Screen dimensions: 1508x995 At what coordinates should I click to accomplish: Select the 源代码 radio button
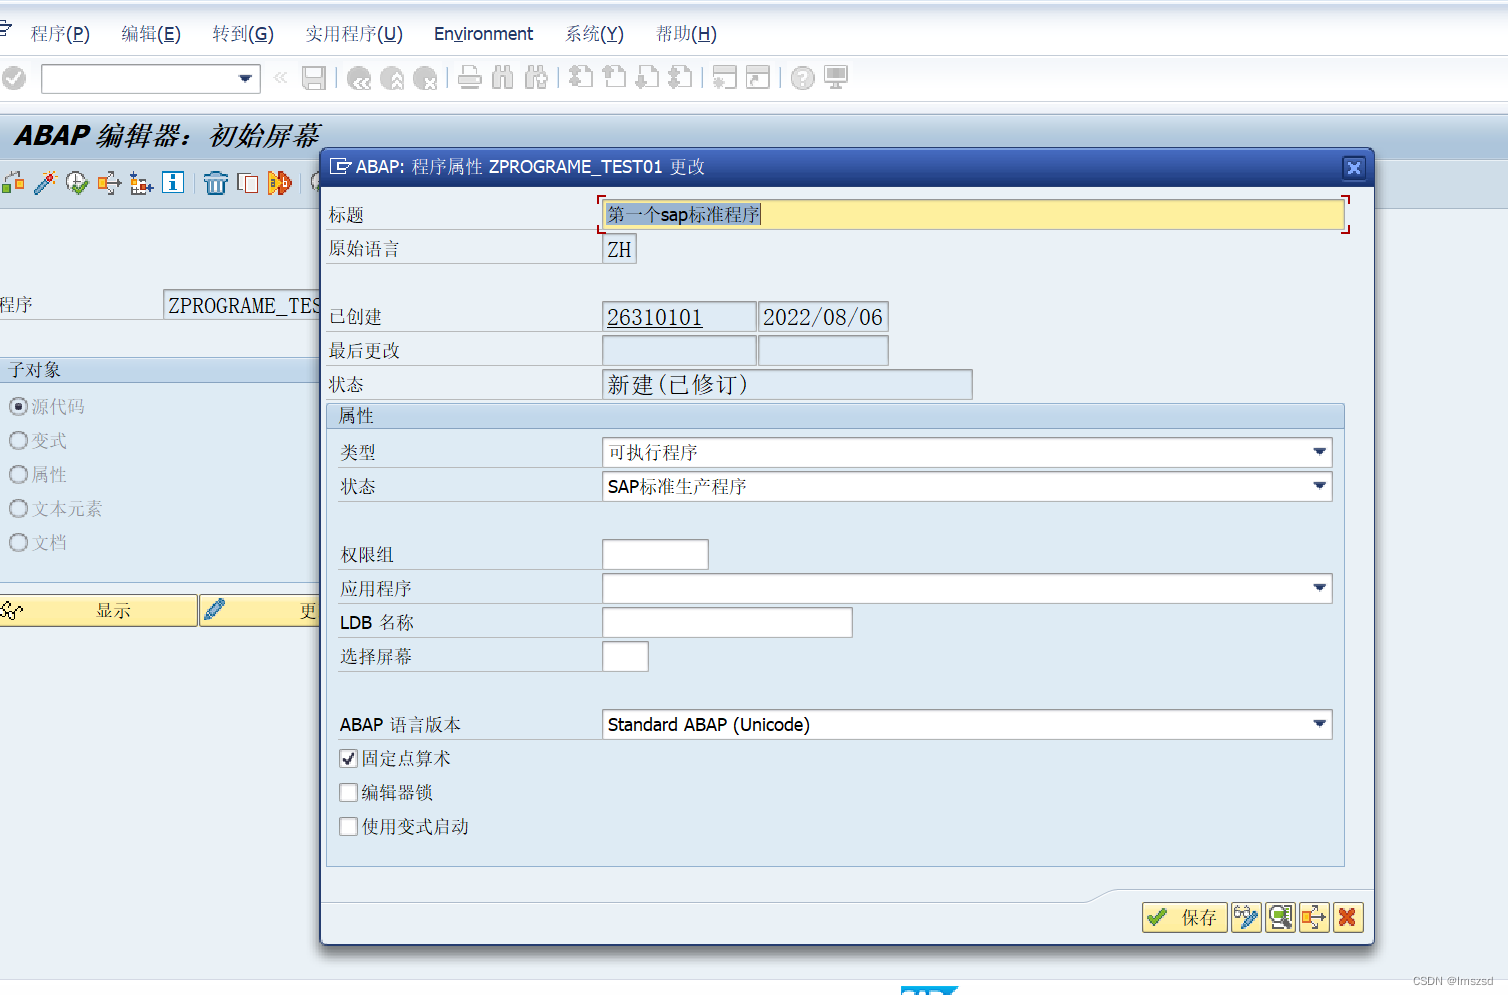[18, 407]
